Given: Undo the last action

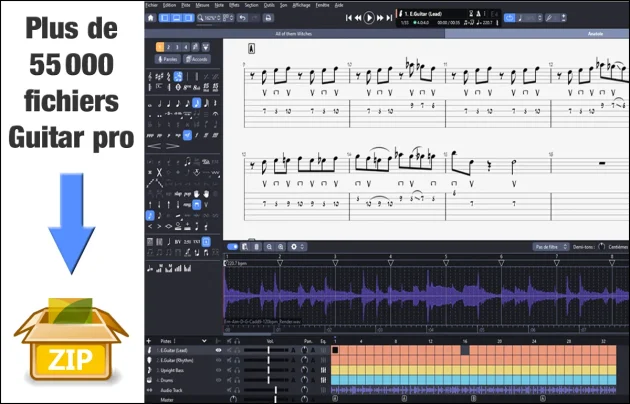Looking at the screenshot, I should tap(242, 18).
